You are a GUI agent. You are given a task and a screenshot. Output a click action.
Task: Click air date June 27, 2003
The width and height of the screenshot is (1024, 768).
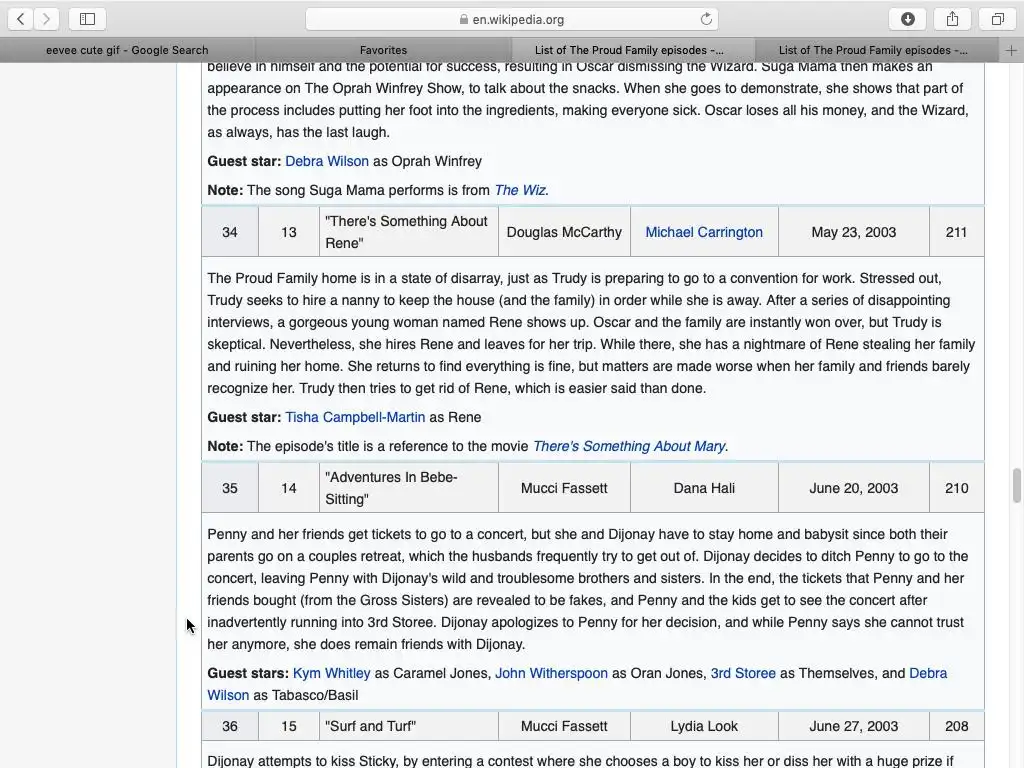(854, 726)
